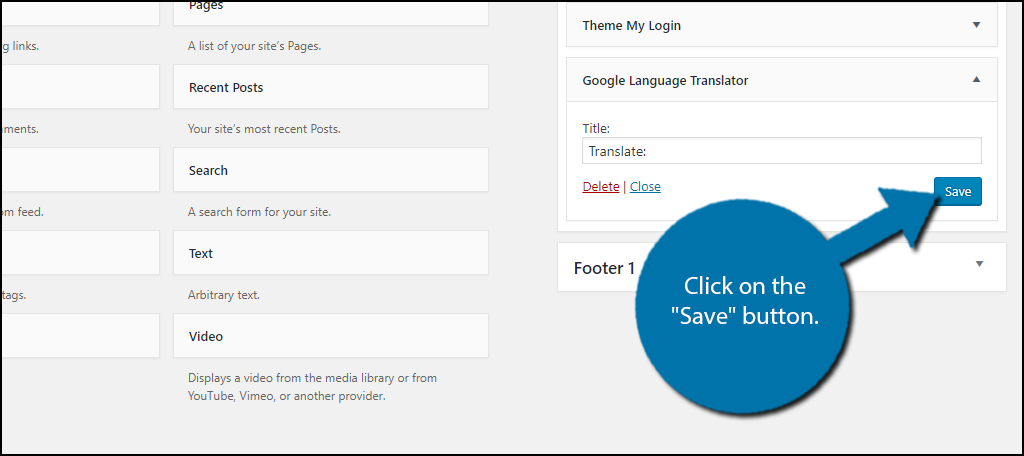Select the Search available widget
This screenshot has height=456, width=1024.
coord(331,170)
